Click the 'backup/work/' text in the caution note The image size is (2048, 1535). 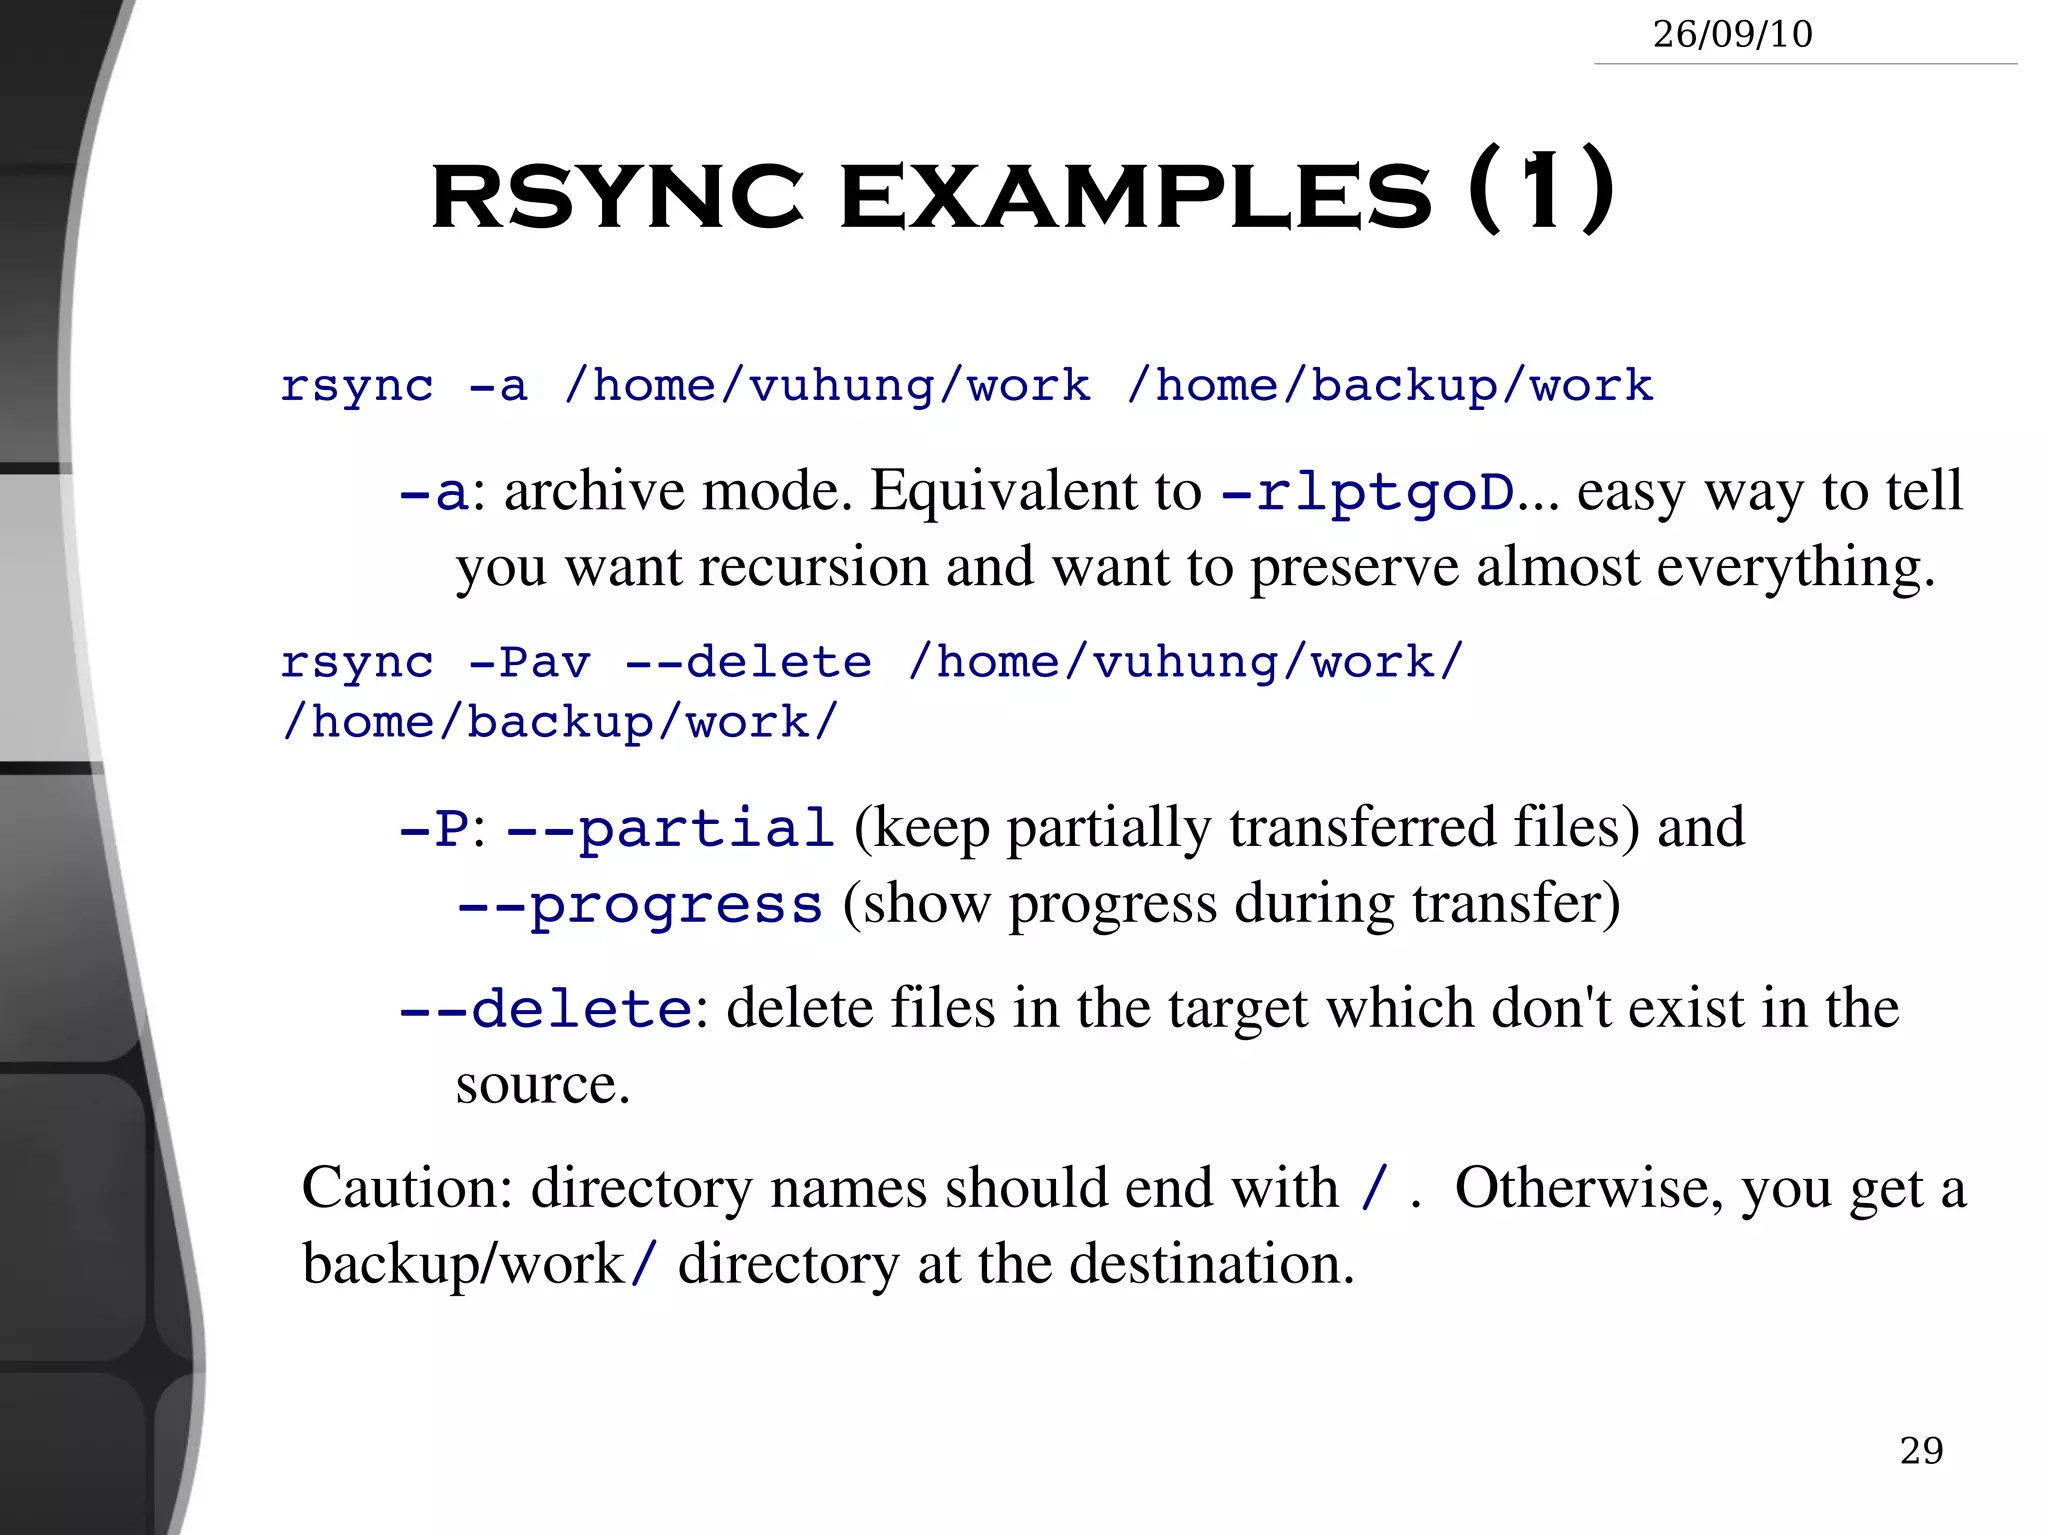[481, 1265]
